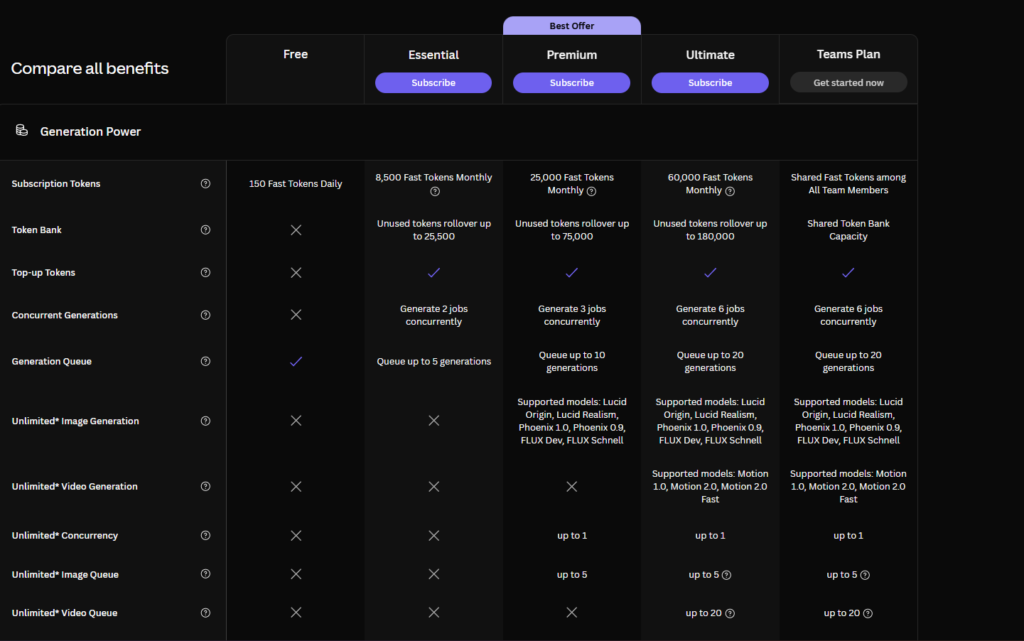
Task: Click Unused tokens rollover up to 180,000
Action: point(710,230)
